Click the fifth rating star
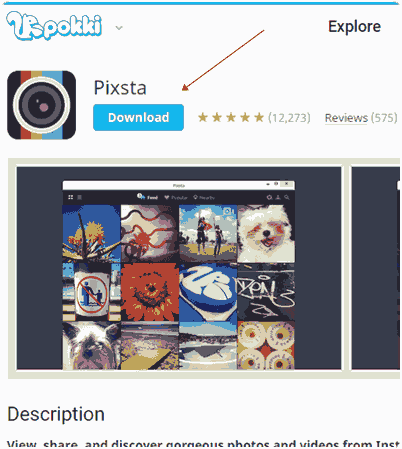The width and height of the screenshot is (402, 449). tap(259, 117)
